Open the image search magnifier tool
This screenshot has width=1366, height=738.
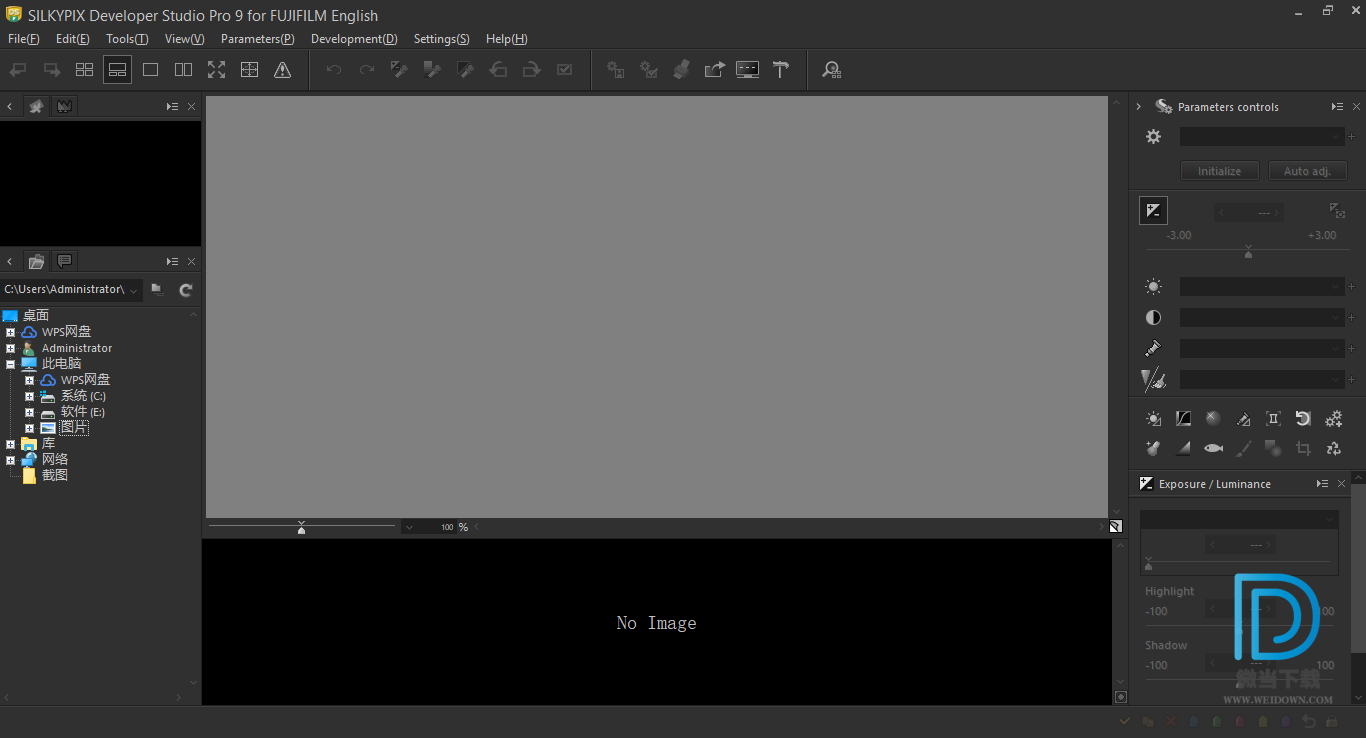[831, 70]
